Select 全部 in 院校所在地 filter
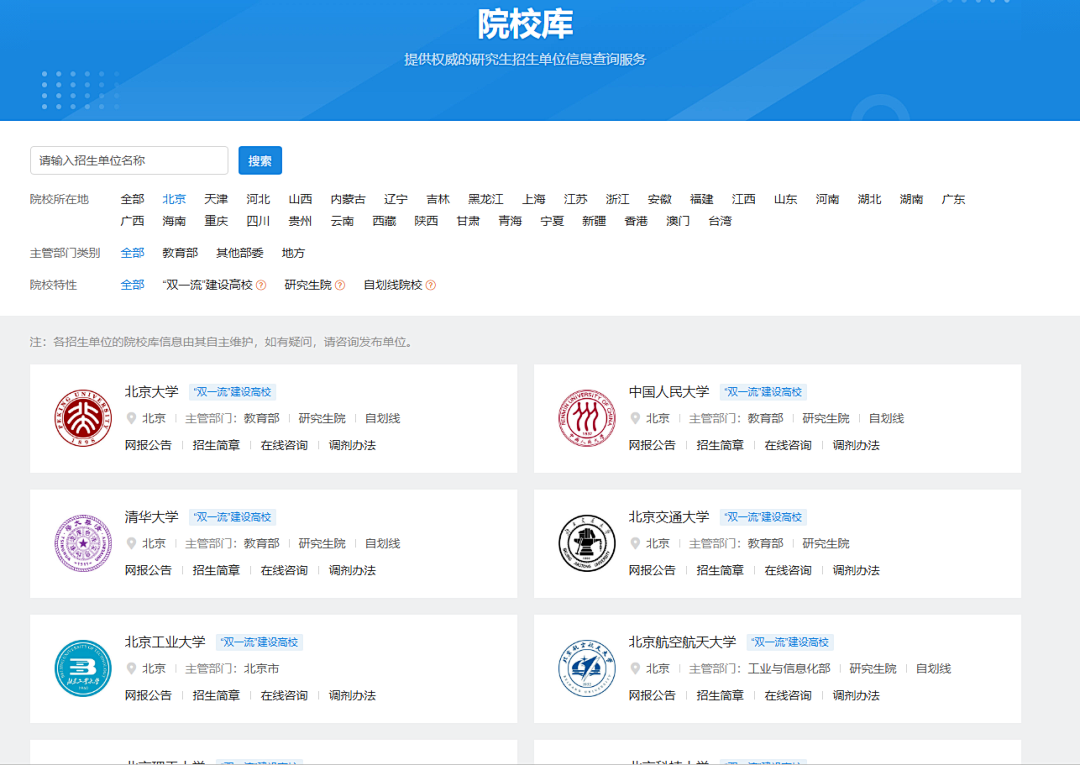 132,199
